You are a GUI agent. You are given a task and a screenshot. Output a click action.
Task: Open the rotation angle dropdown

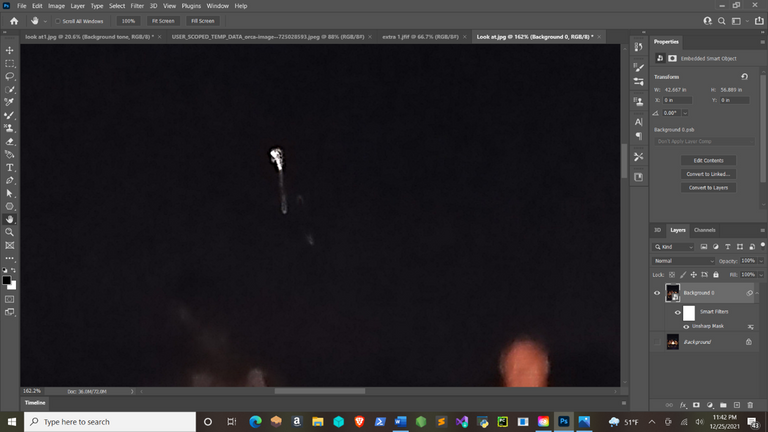[685, 113]
